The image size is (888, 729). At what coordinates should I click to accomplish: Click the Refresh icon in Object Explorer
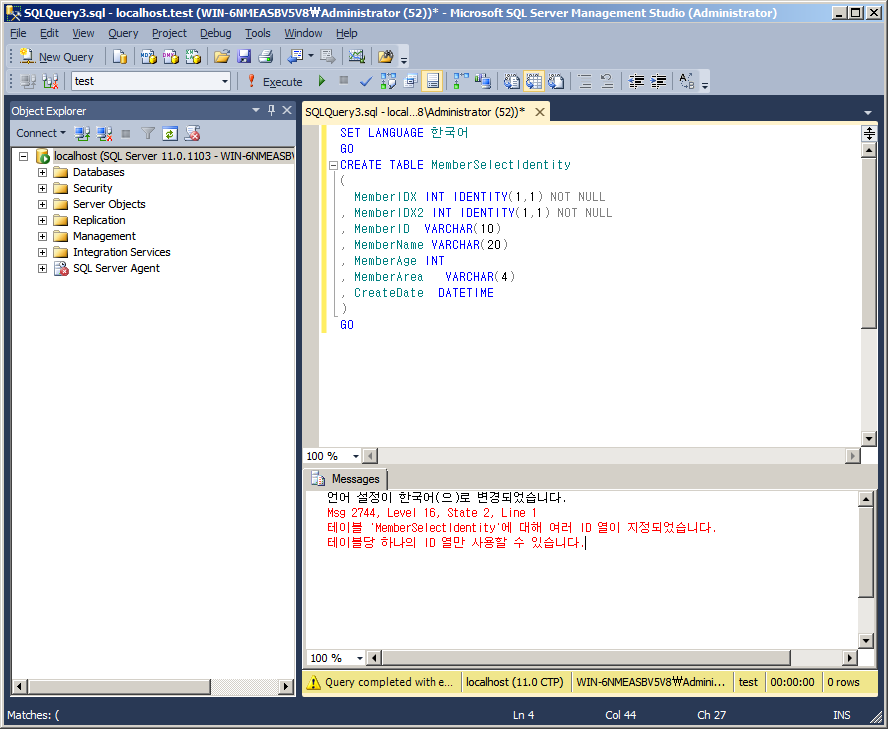[x=170, y=134]
